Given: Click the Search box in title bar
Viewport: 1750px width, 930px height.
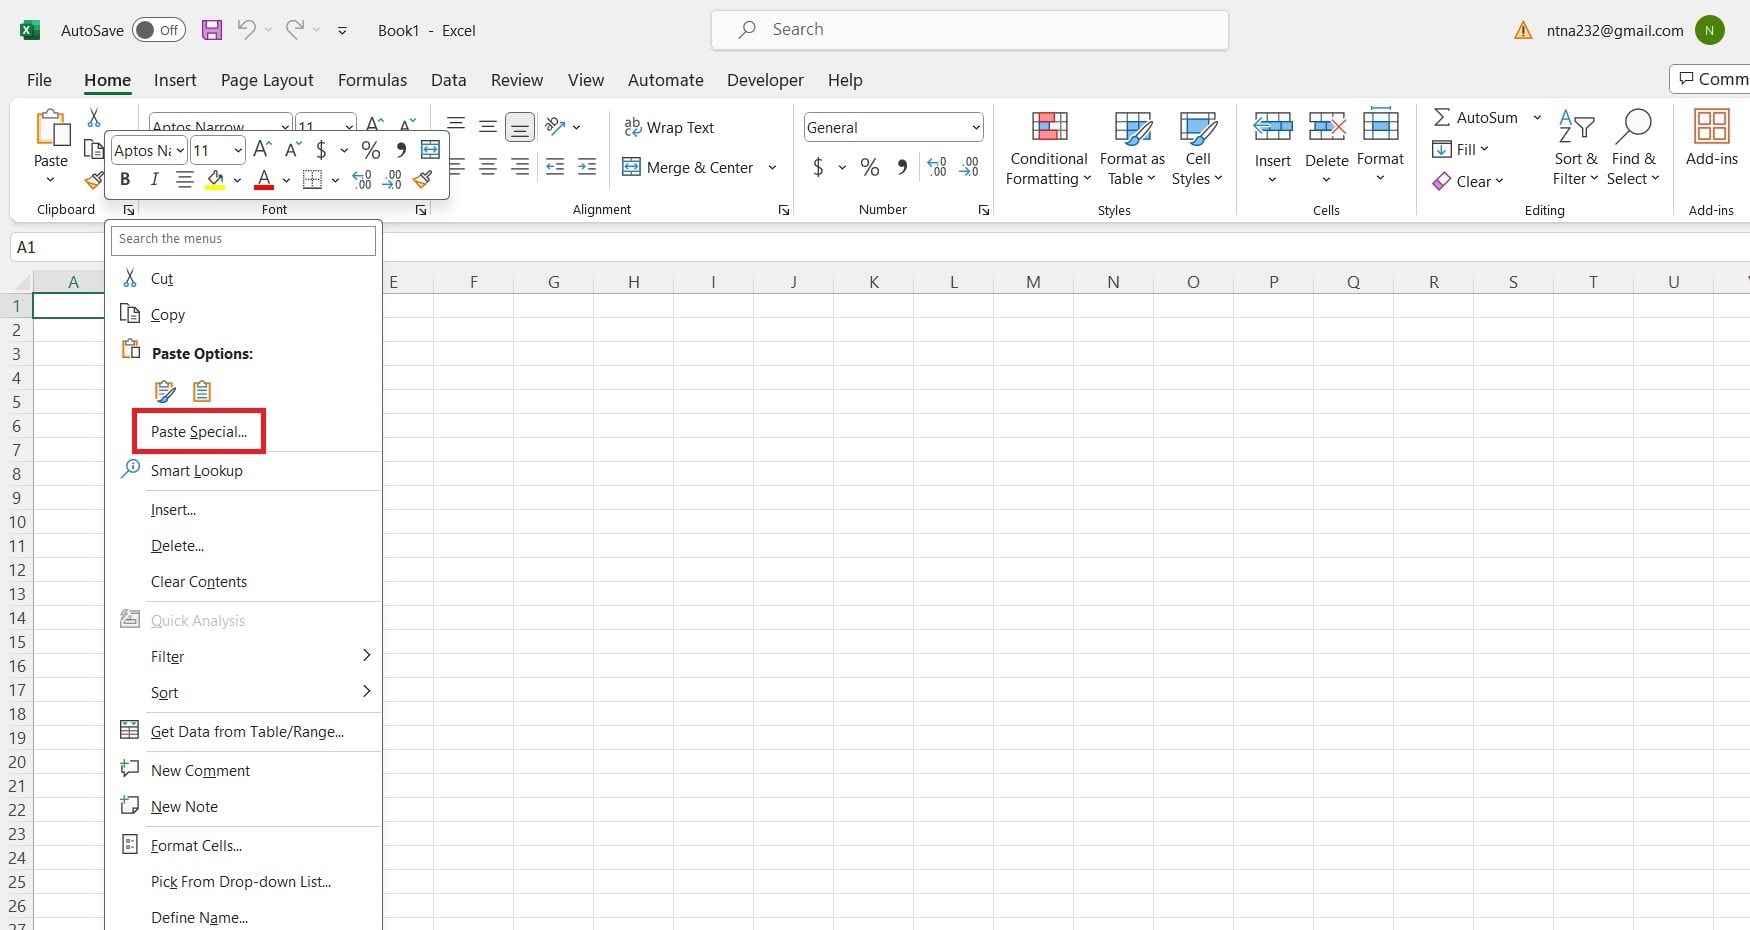Looking at the screenshot, I should pyautogui.click(x=969, y=30).
